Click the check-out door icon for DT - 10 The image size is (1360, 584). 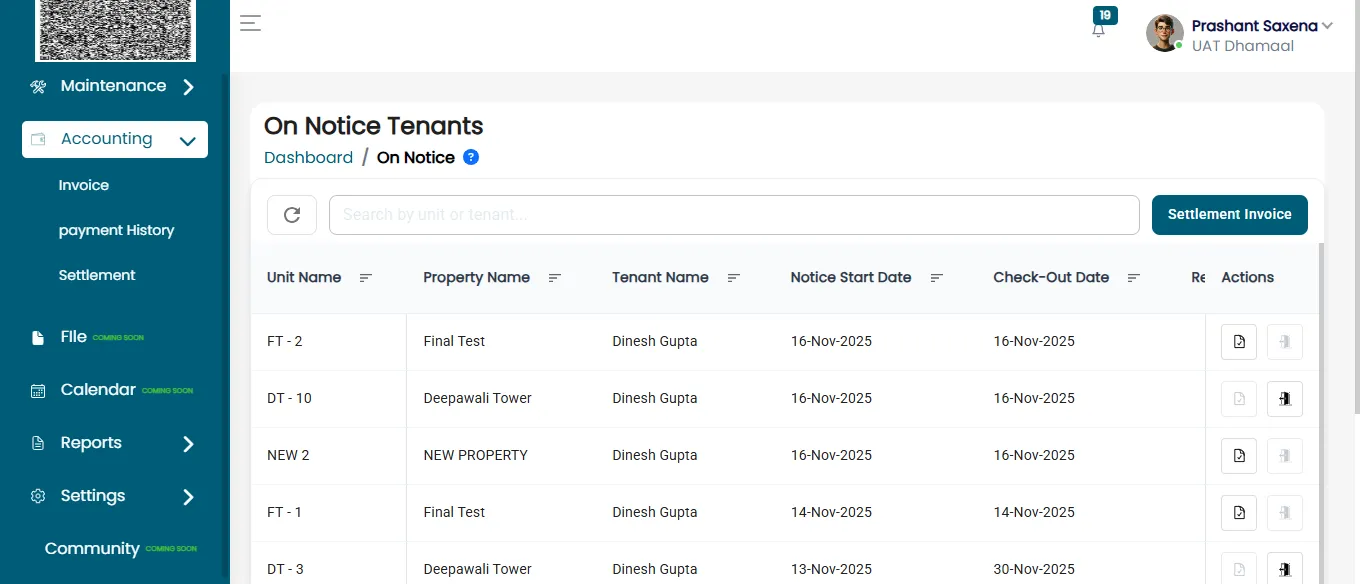click(1285, 399)
